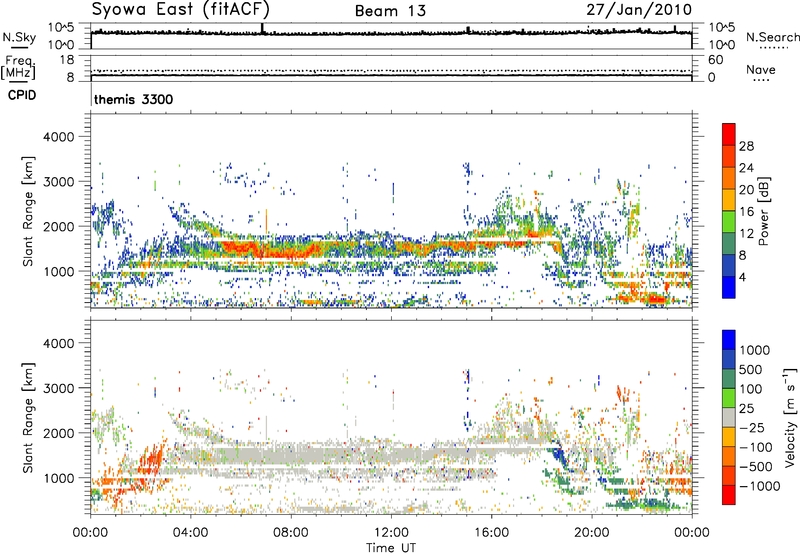This screenshot has height=554, width=800.
Task: Click the red bottom of velocity colorbar
Action: point(729,495)
